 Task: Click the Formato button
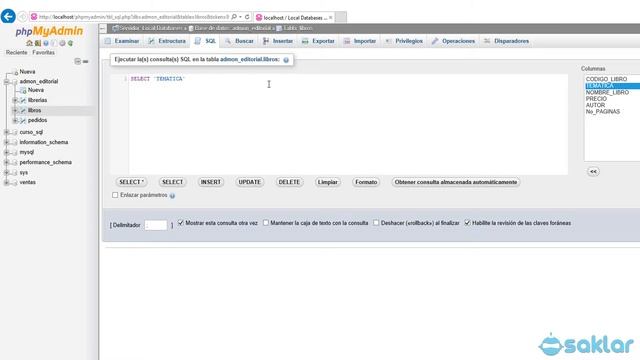coord(366,182)
